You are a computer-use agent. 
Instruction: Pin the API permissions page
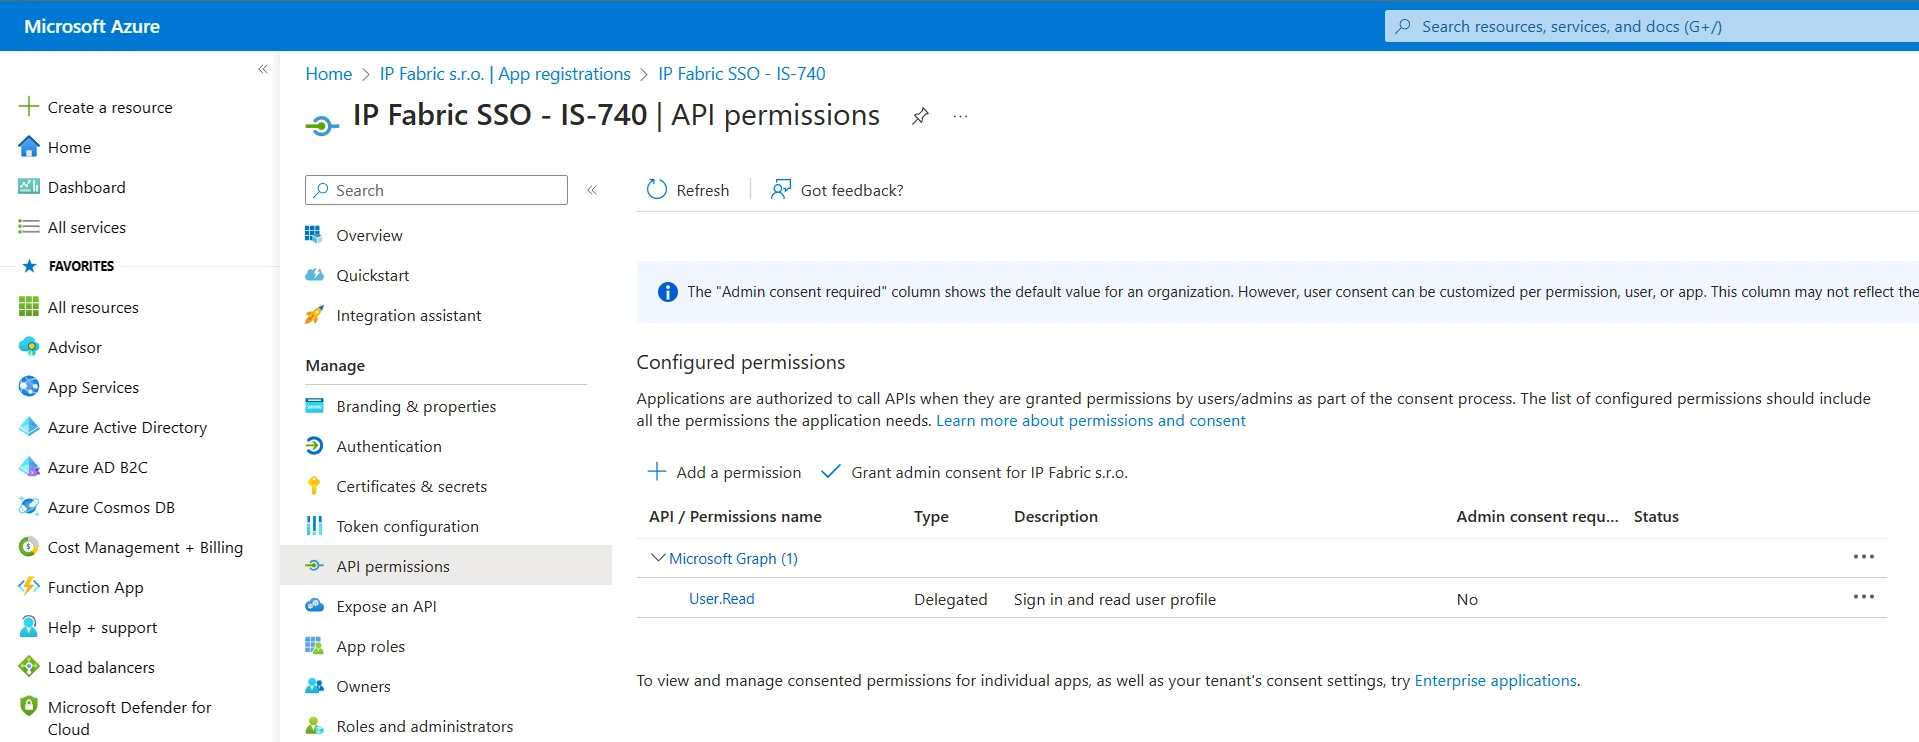click(x=920, y=116)
